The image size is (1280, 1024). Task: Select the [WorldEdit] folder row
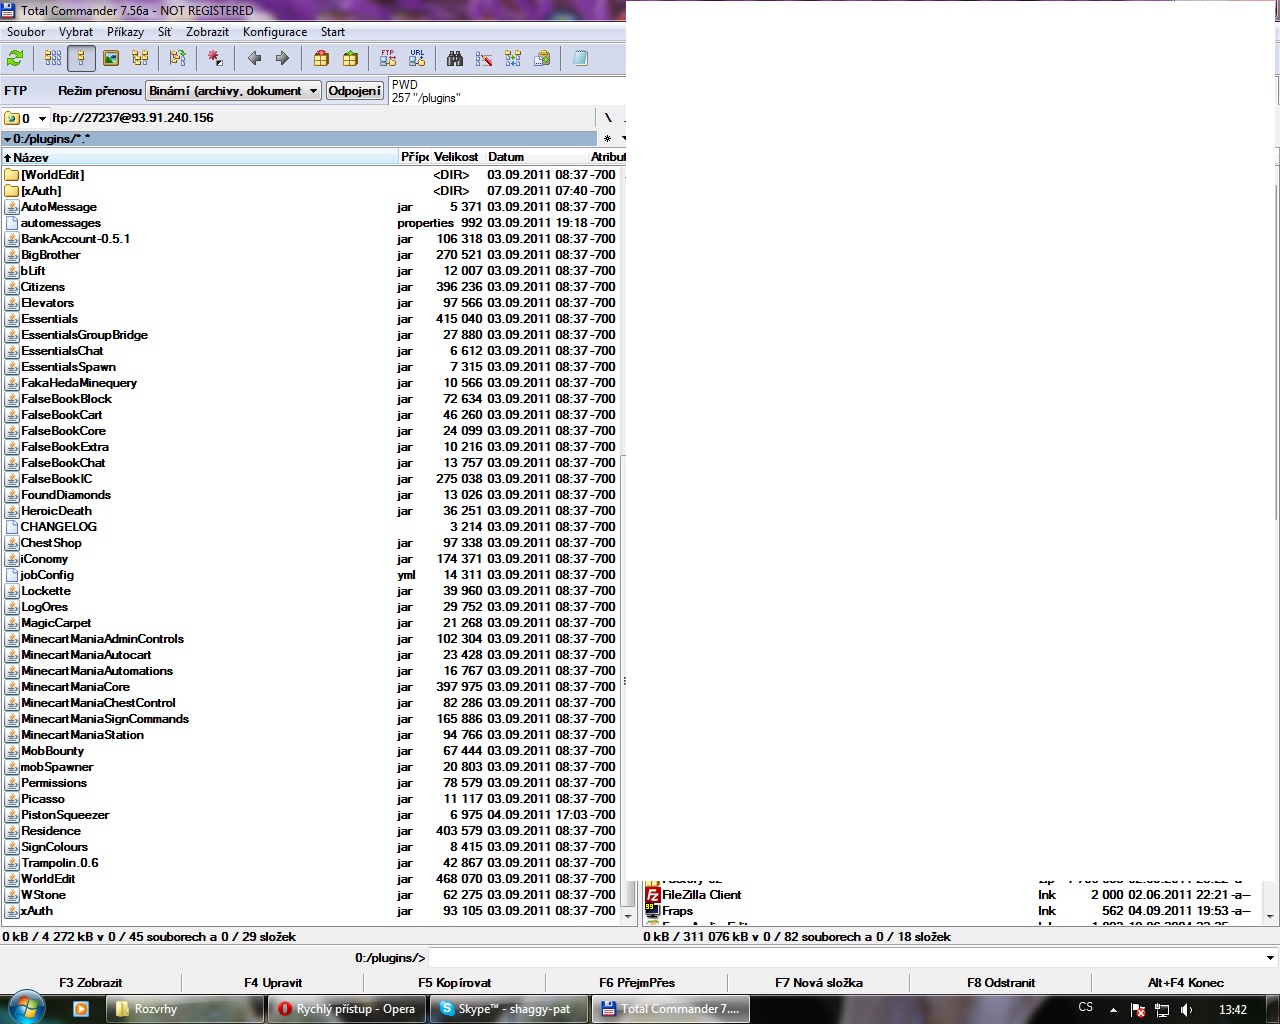(x=310, y=175)
